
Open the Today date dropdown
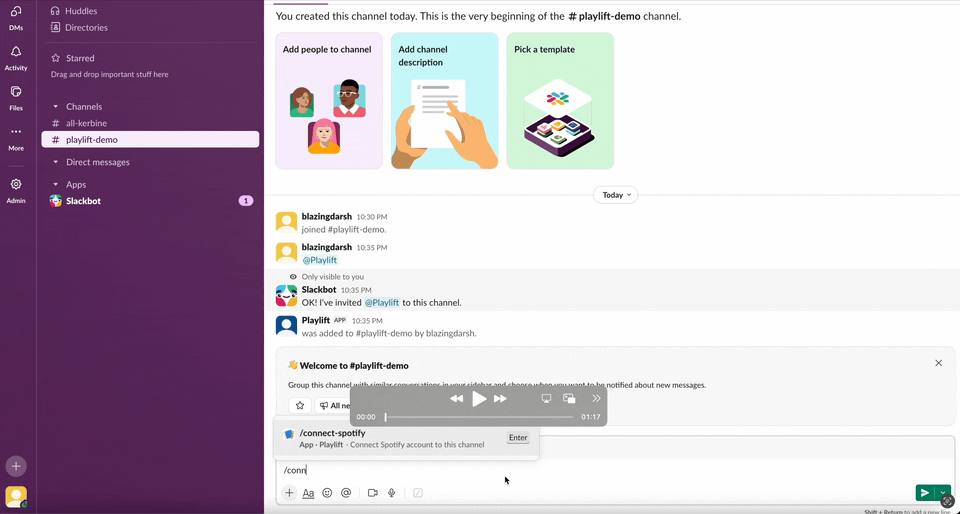(x=615, y=195)
